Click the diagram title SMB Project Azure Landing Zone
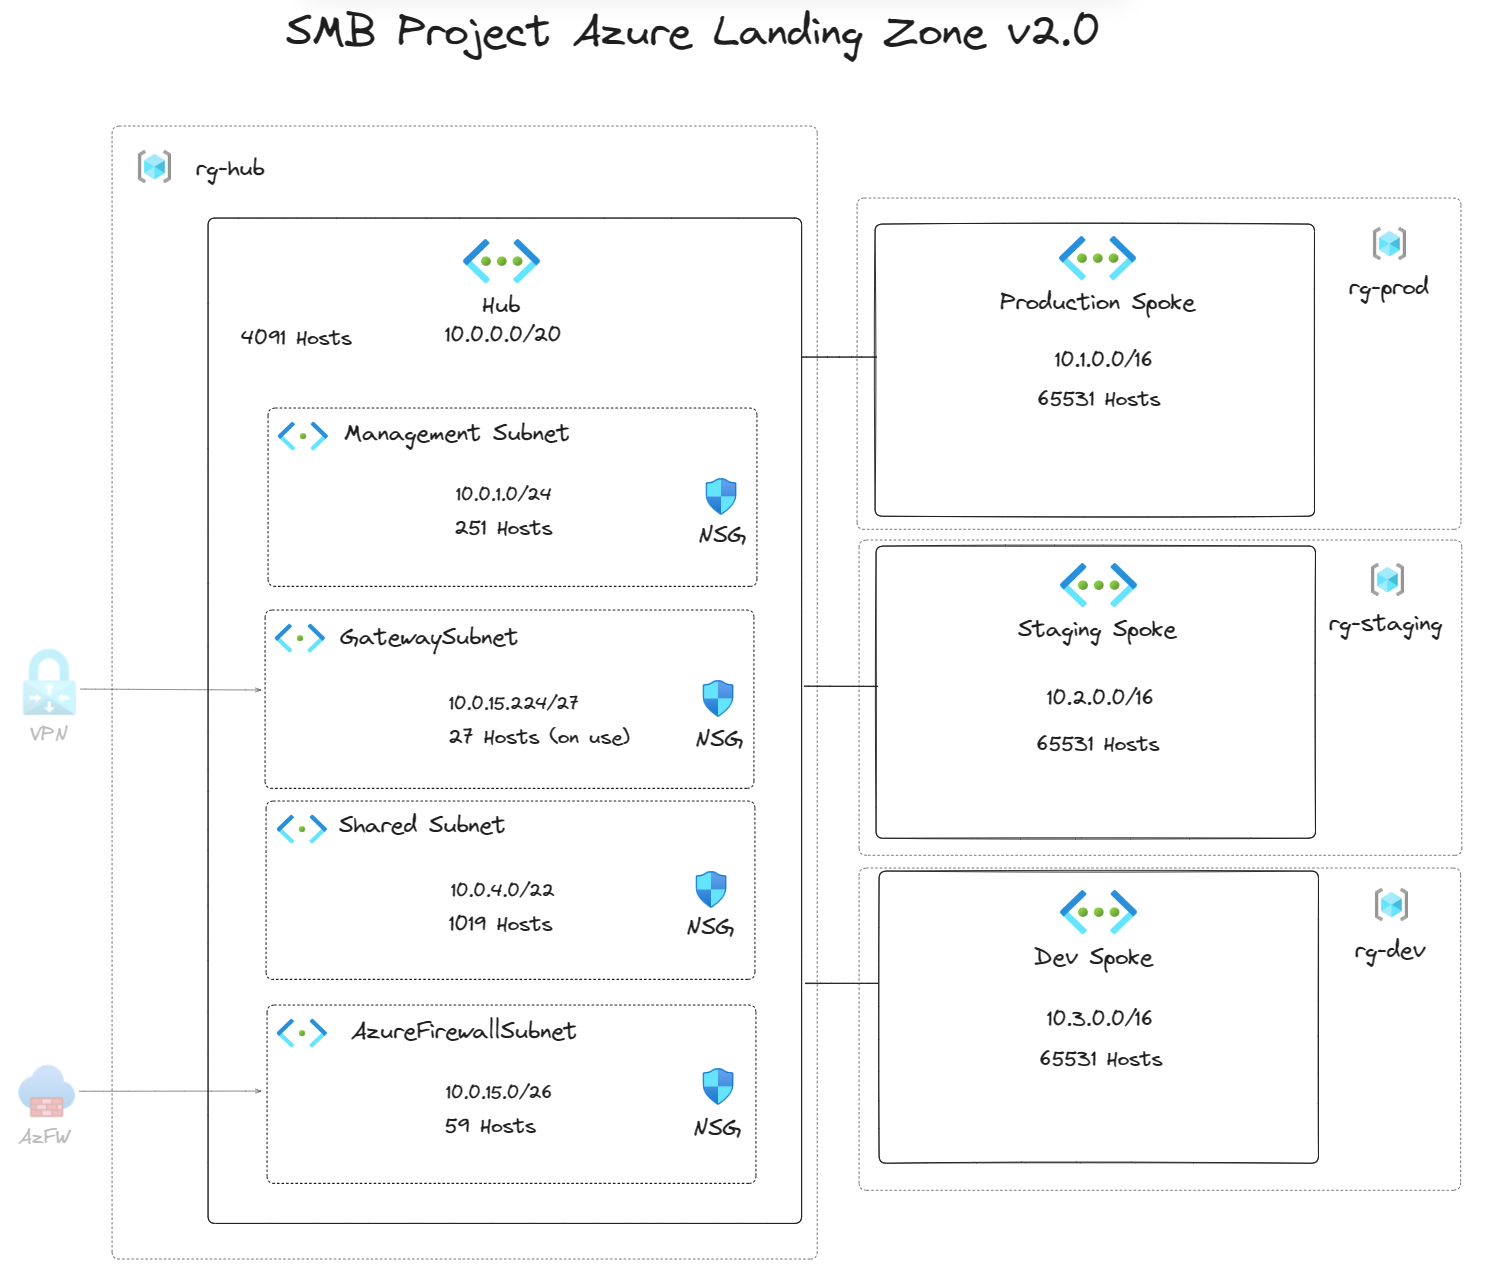This screenshot has height=1273, width=1492. (x=692, y=33)
